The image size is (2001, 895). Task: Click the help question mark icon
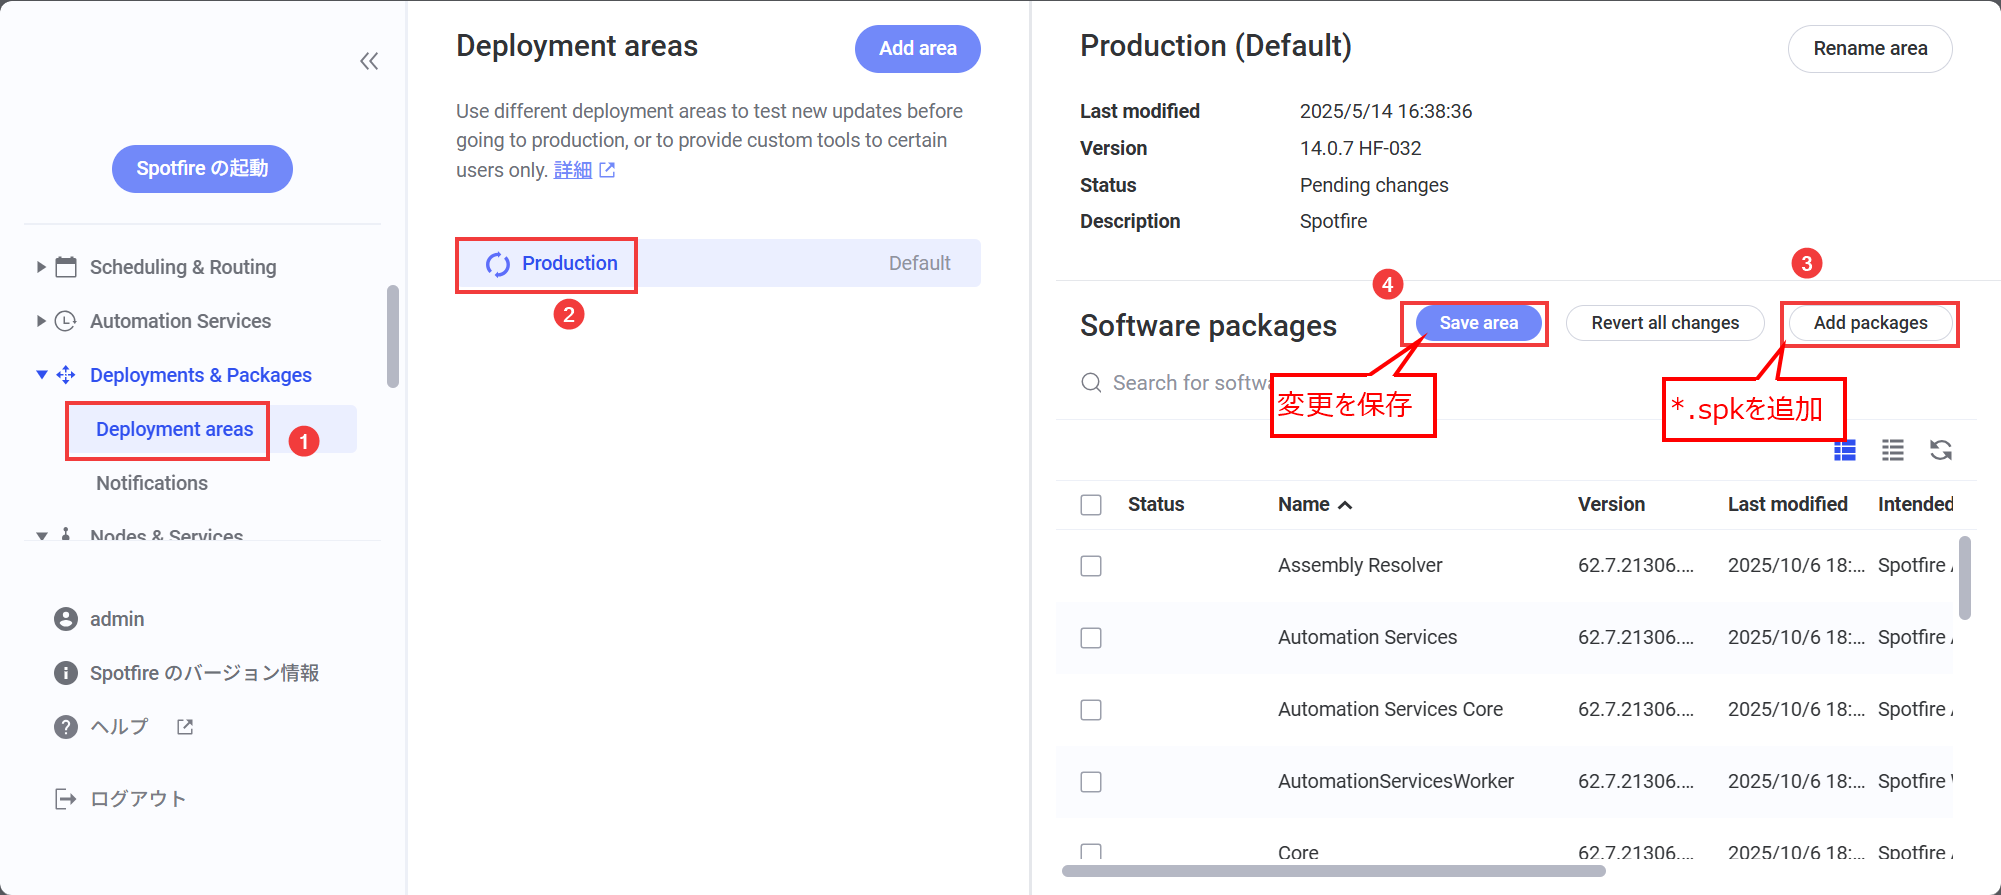[66, 727]
